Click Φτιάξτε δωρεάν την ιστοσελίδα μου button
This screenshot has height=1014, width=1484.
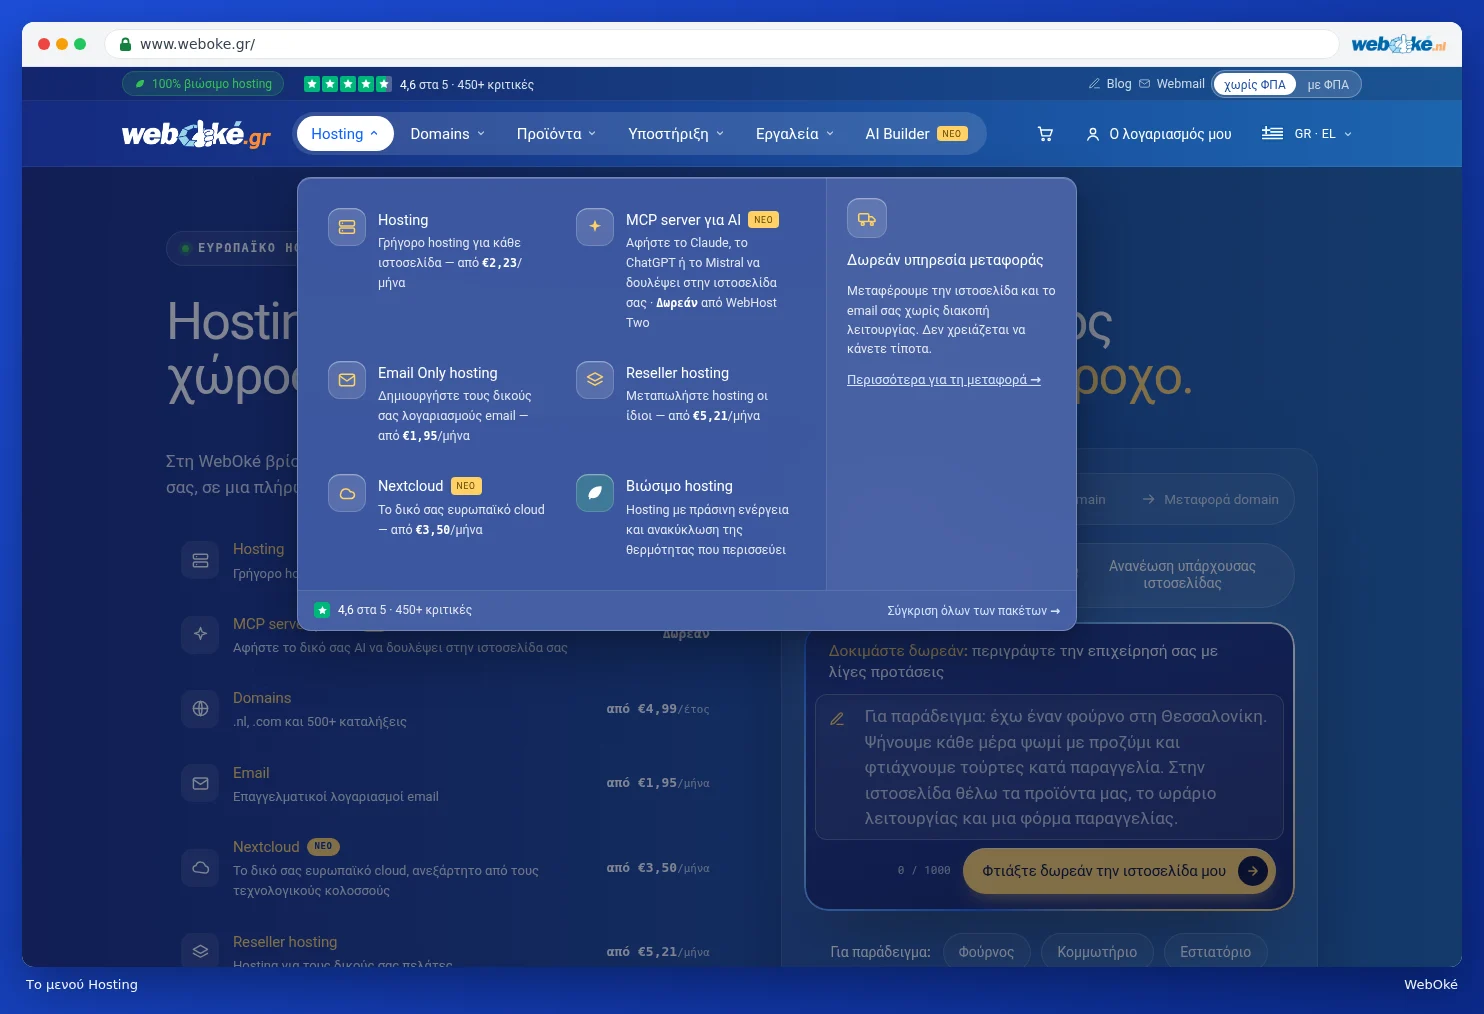point(1119,871)
